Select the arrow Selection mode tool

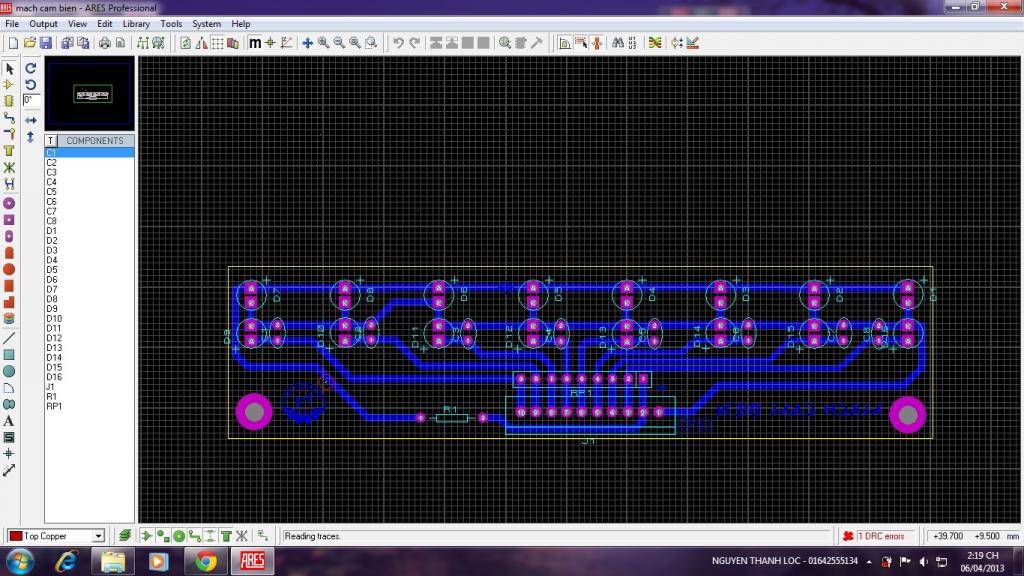pyautogui.click(x=9, y=69)
